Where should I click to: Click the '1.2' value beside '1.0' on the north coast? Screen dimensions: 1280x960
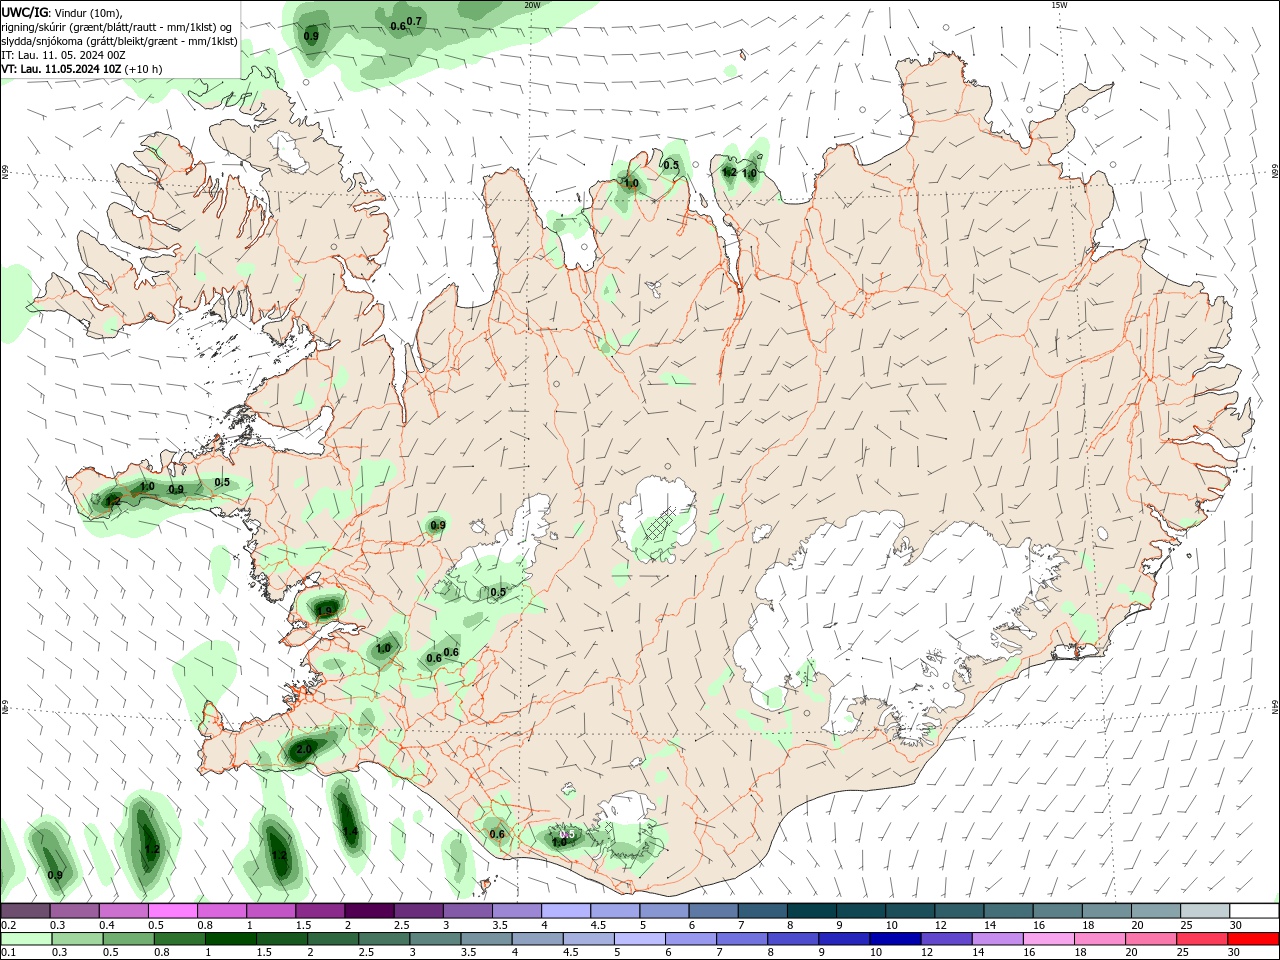(x=729, y=172)
